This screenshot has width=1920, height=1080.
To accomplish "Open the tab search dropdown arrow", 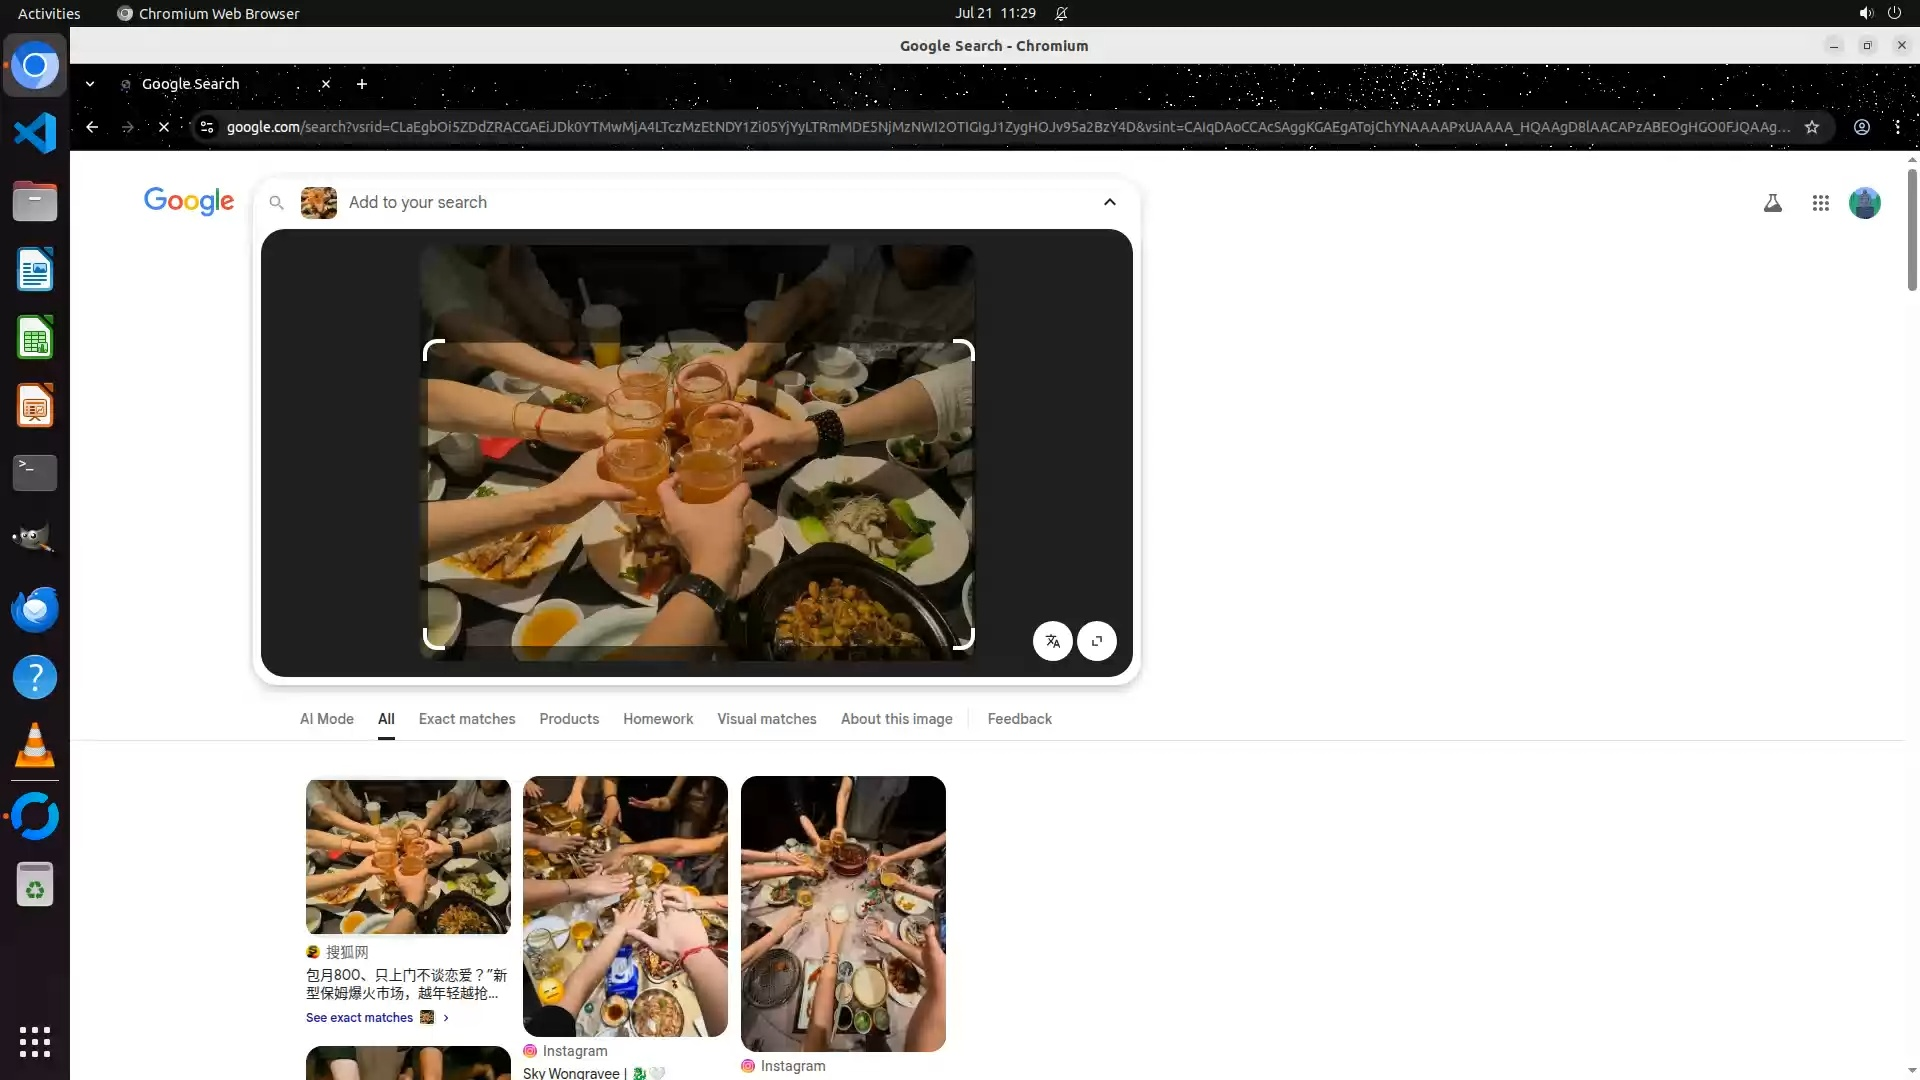I will (x=90, y=84).
